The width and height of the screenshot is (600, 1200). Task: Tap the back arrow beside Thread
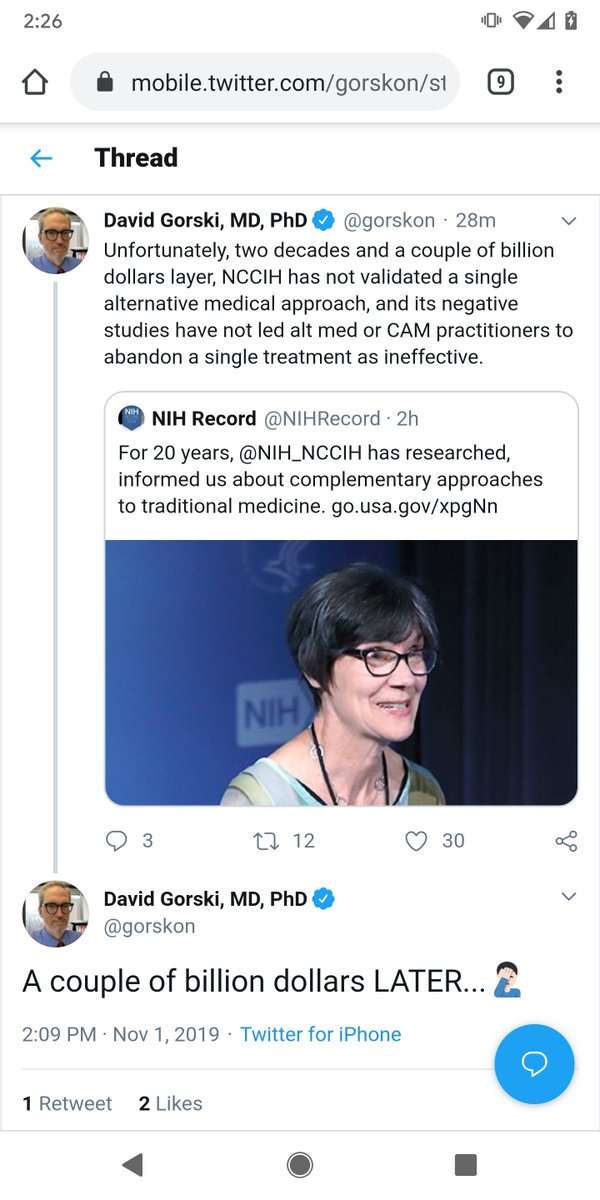tap(40, 158)
